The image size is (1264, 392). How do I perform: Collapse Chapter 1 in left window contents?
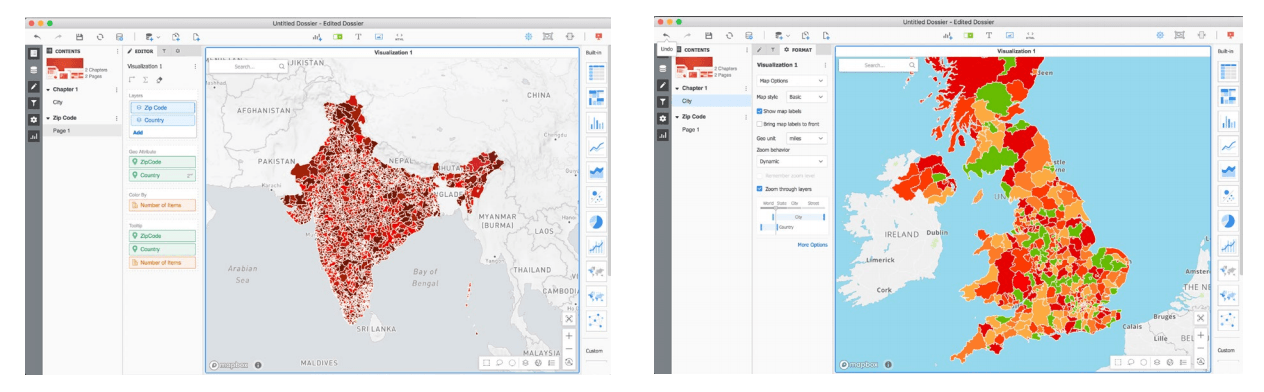(48, 89)
